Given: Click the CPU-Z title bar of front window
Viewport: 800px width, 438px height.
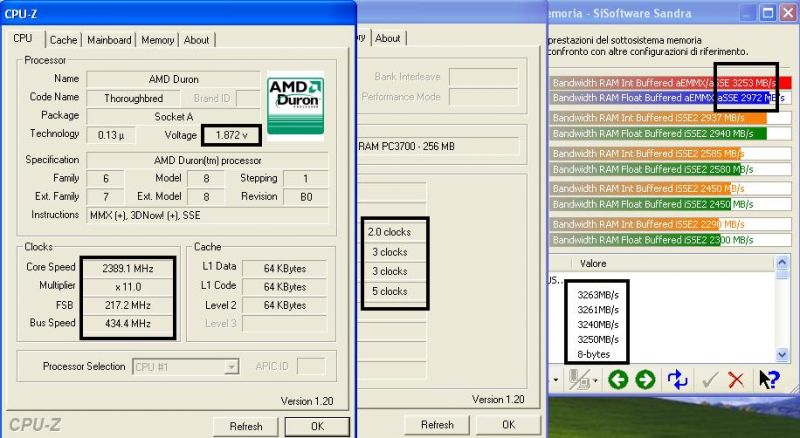Looking at the screenshot, I should tap(178, 13).
